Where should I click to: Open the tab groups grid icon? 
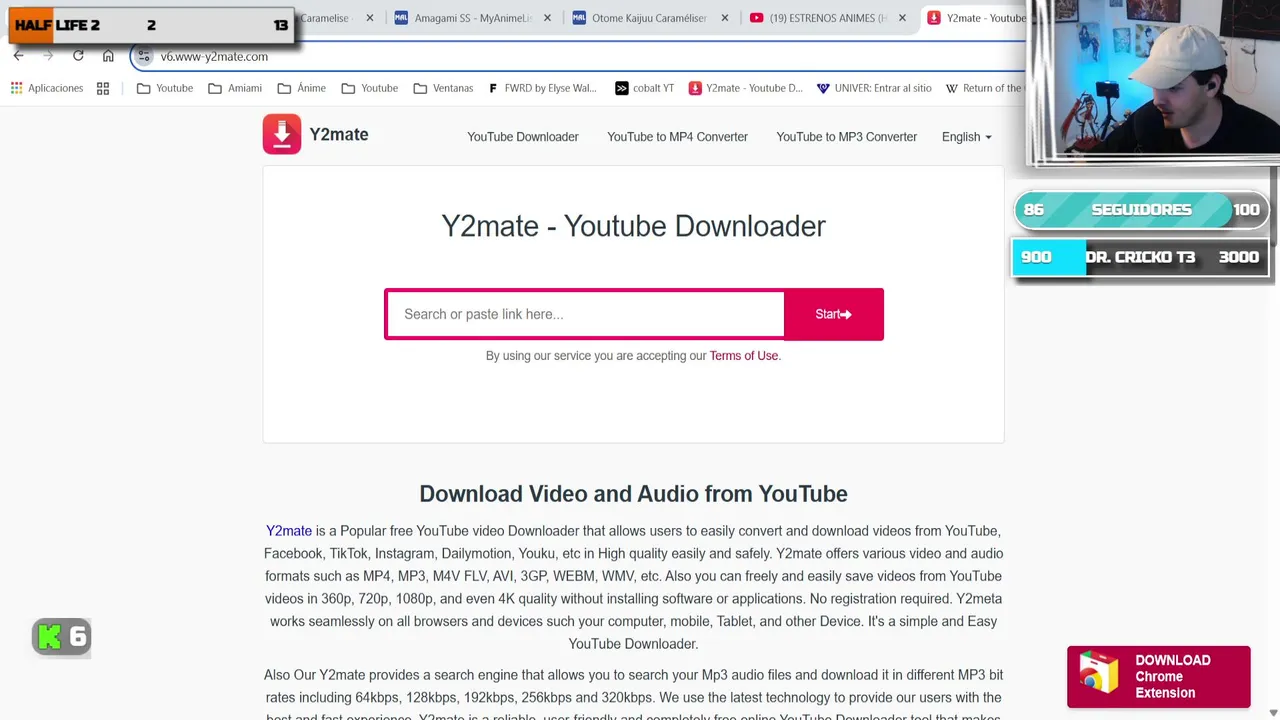tap(103, 88)
